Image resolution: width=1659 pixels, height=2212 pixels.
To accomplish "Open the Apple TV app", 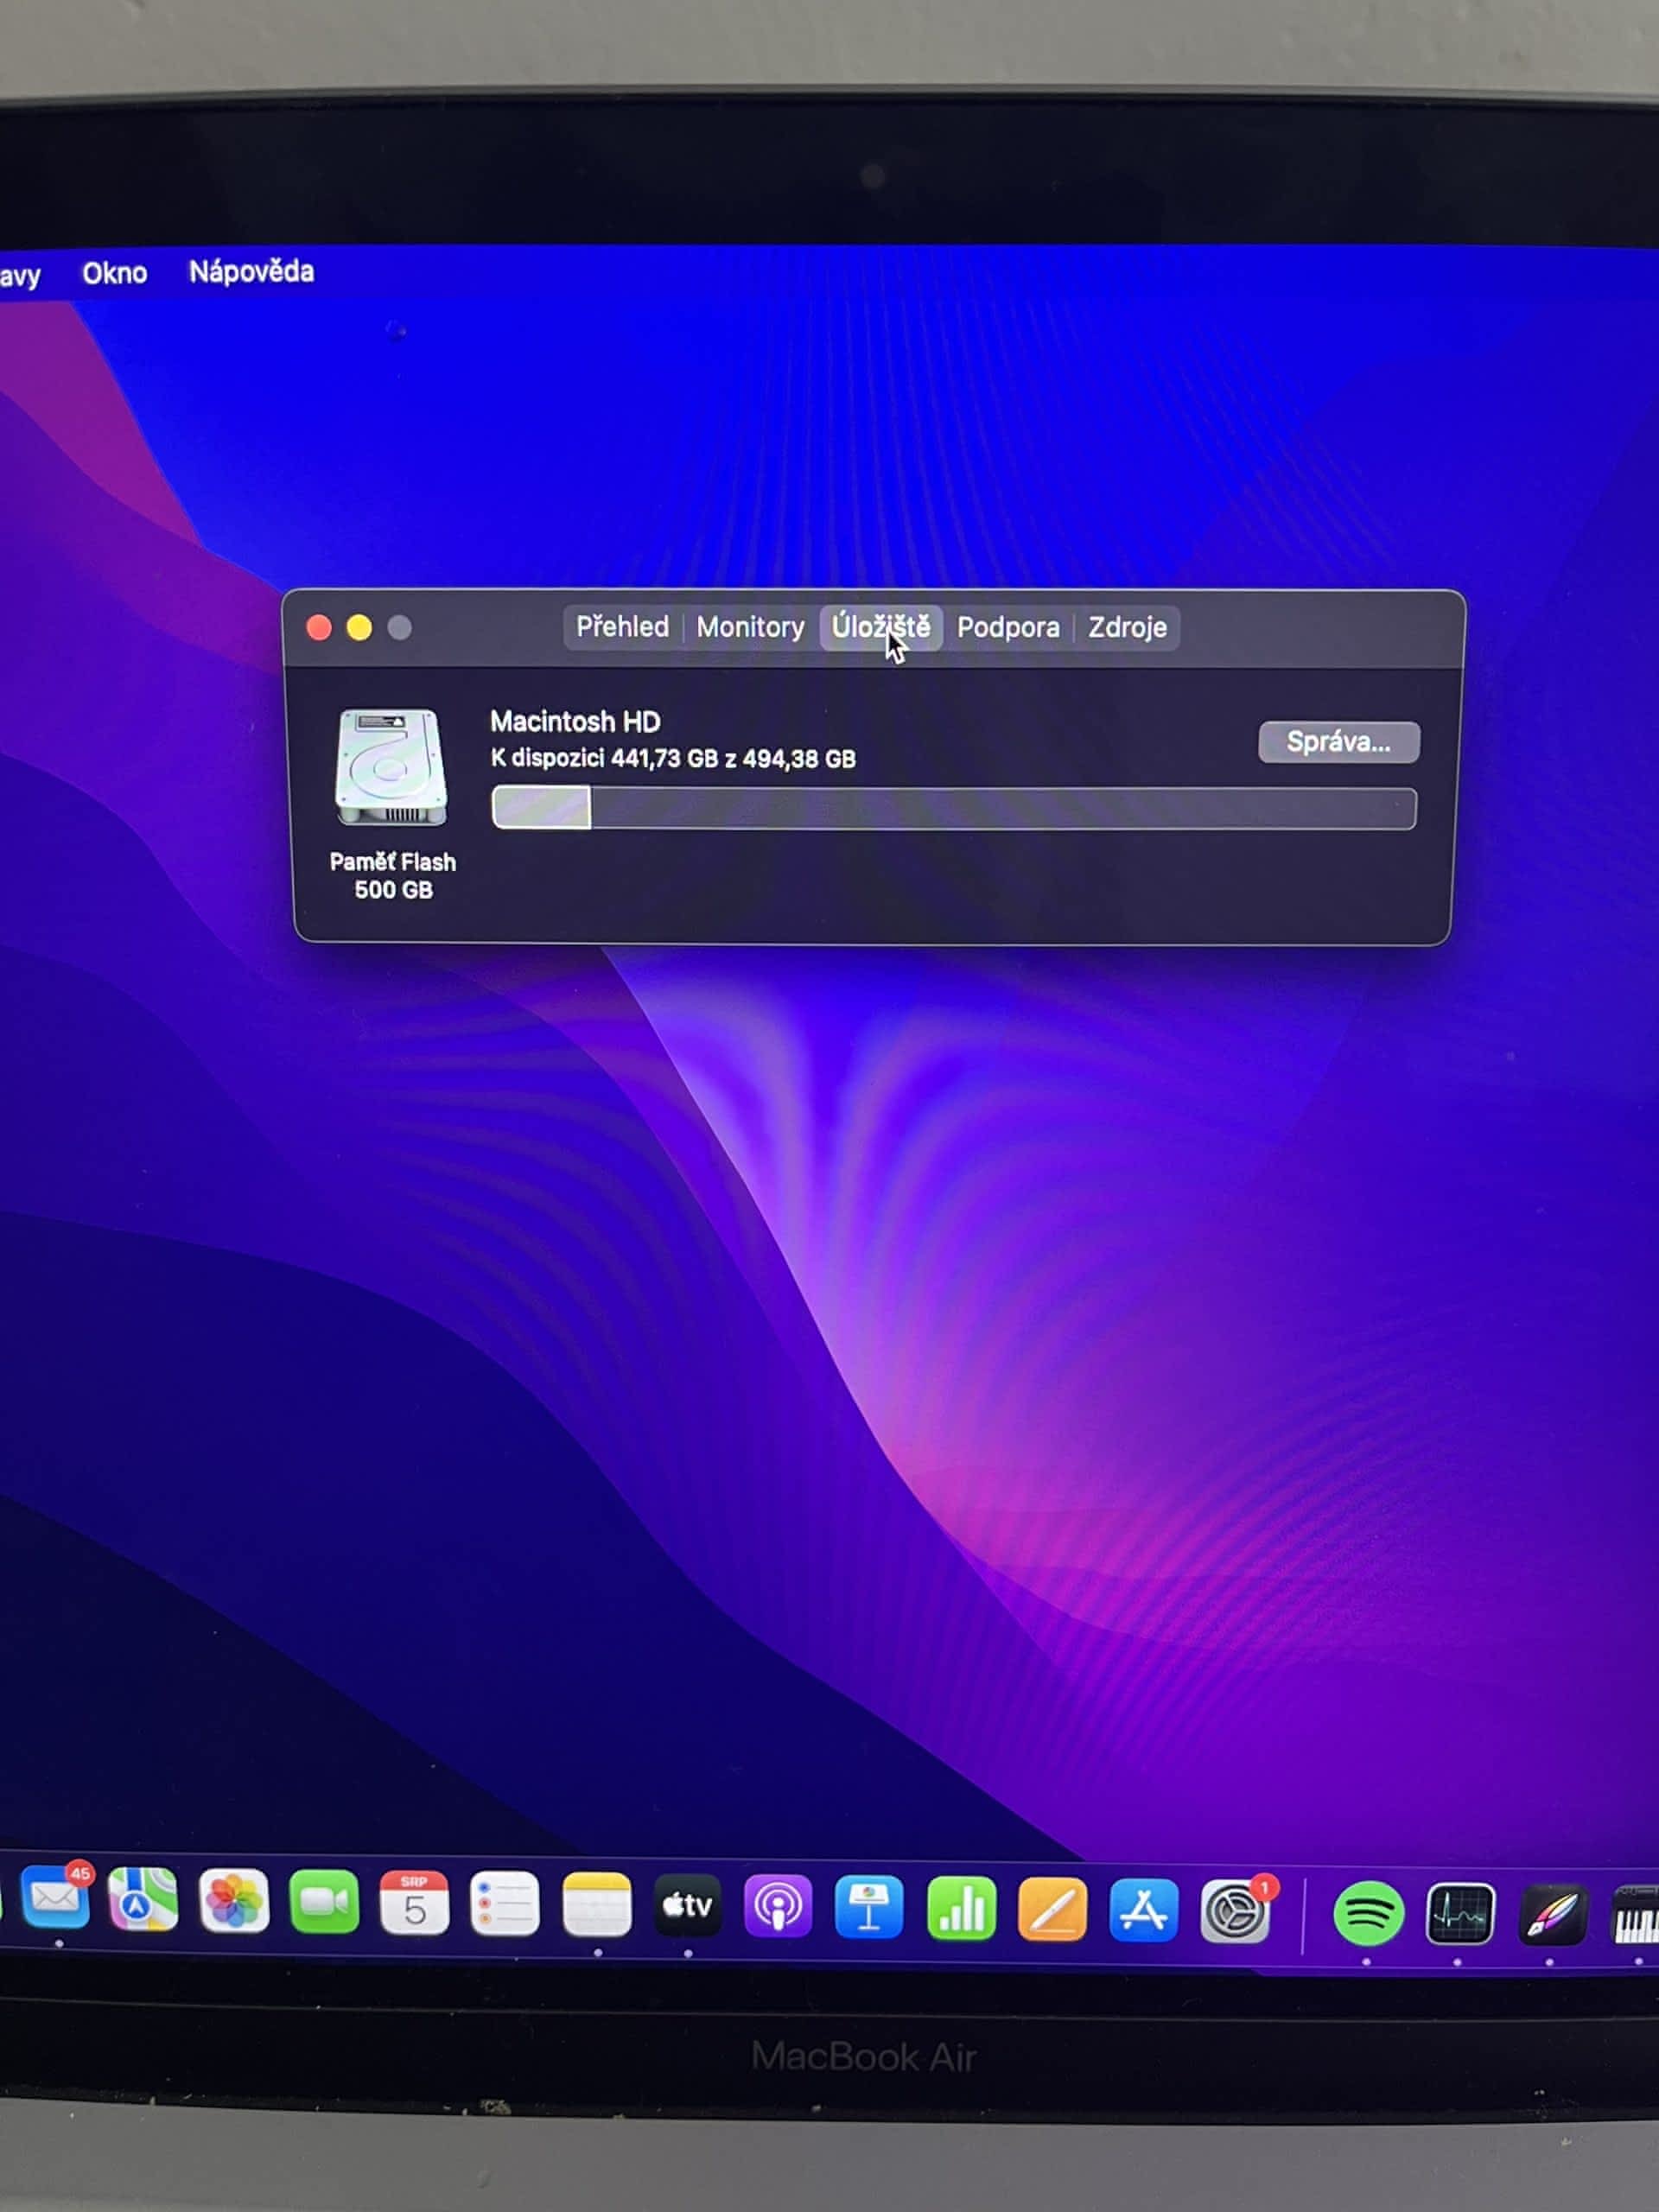I will (688, 1907).
